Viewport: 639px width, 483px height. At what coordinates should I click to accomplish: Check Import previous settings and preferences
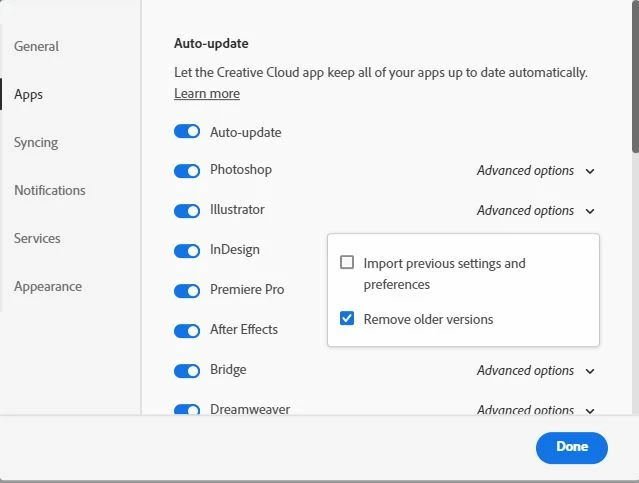pyautogui.click(x=347, y=262)
